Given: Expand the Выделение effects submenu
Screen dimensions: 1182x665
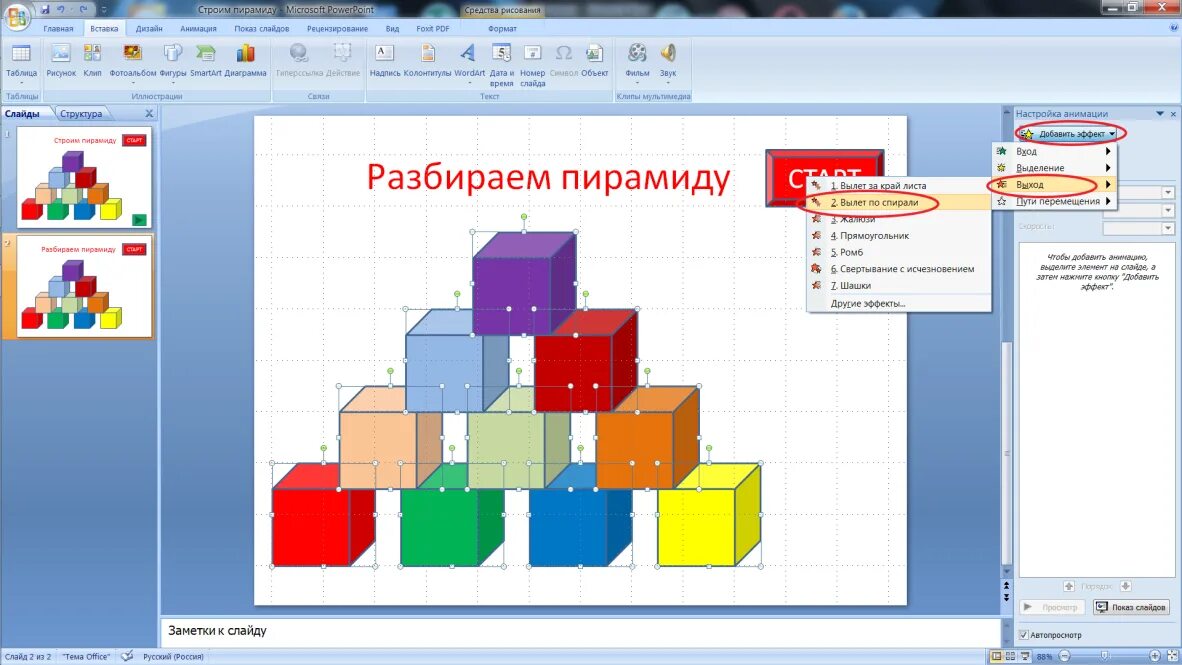Looking at the screenshot, I should [x=1054, y=167].
